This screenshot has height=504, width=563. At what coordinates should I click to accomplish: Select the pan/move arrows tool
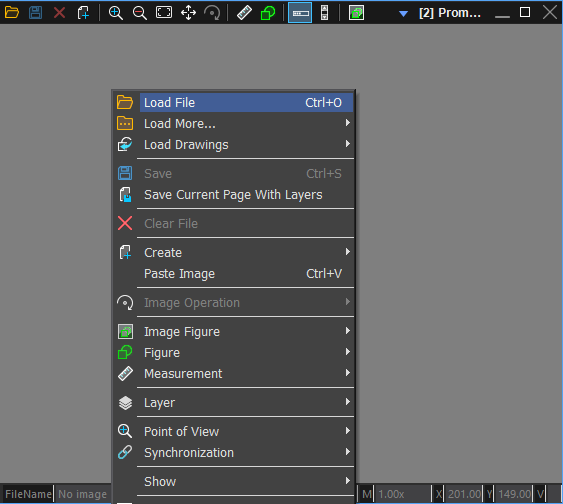tap(188, 13)
